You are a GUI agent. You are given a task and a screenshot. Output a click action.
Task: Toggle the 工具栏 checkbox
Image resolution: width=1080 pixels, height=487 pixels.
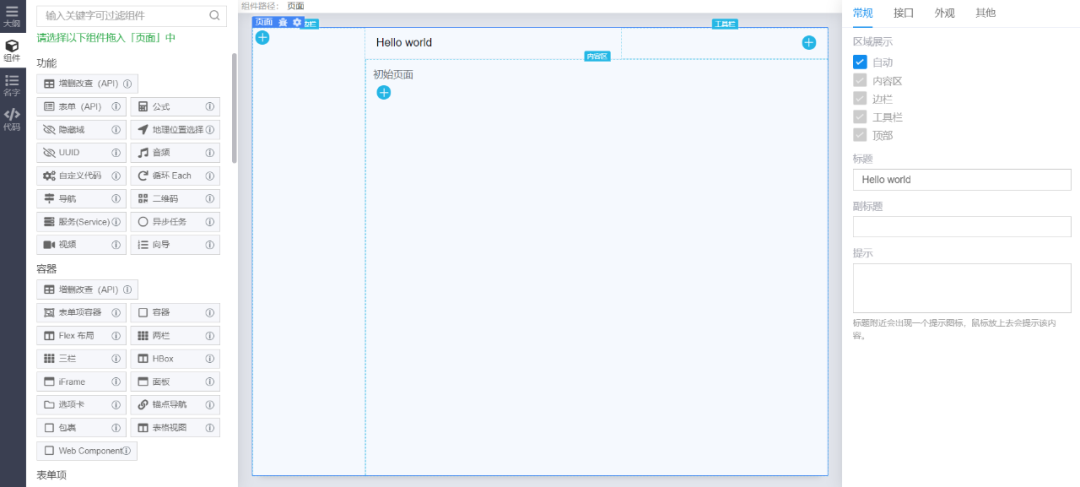[x=860, y=117]
